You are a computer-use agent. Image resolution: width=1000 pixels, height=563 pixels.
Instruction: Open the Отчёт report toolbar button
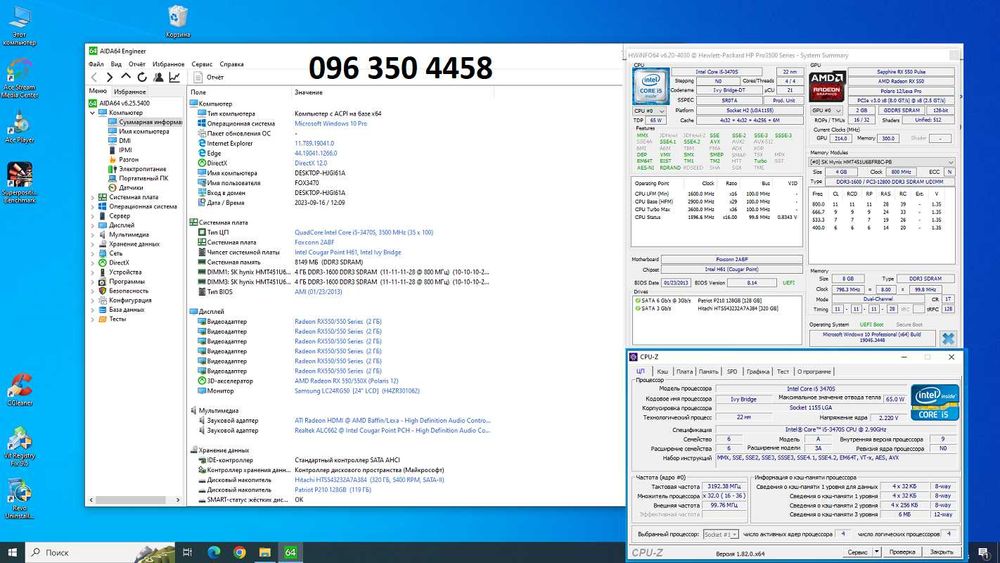(x=209, y=77)
